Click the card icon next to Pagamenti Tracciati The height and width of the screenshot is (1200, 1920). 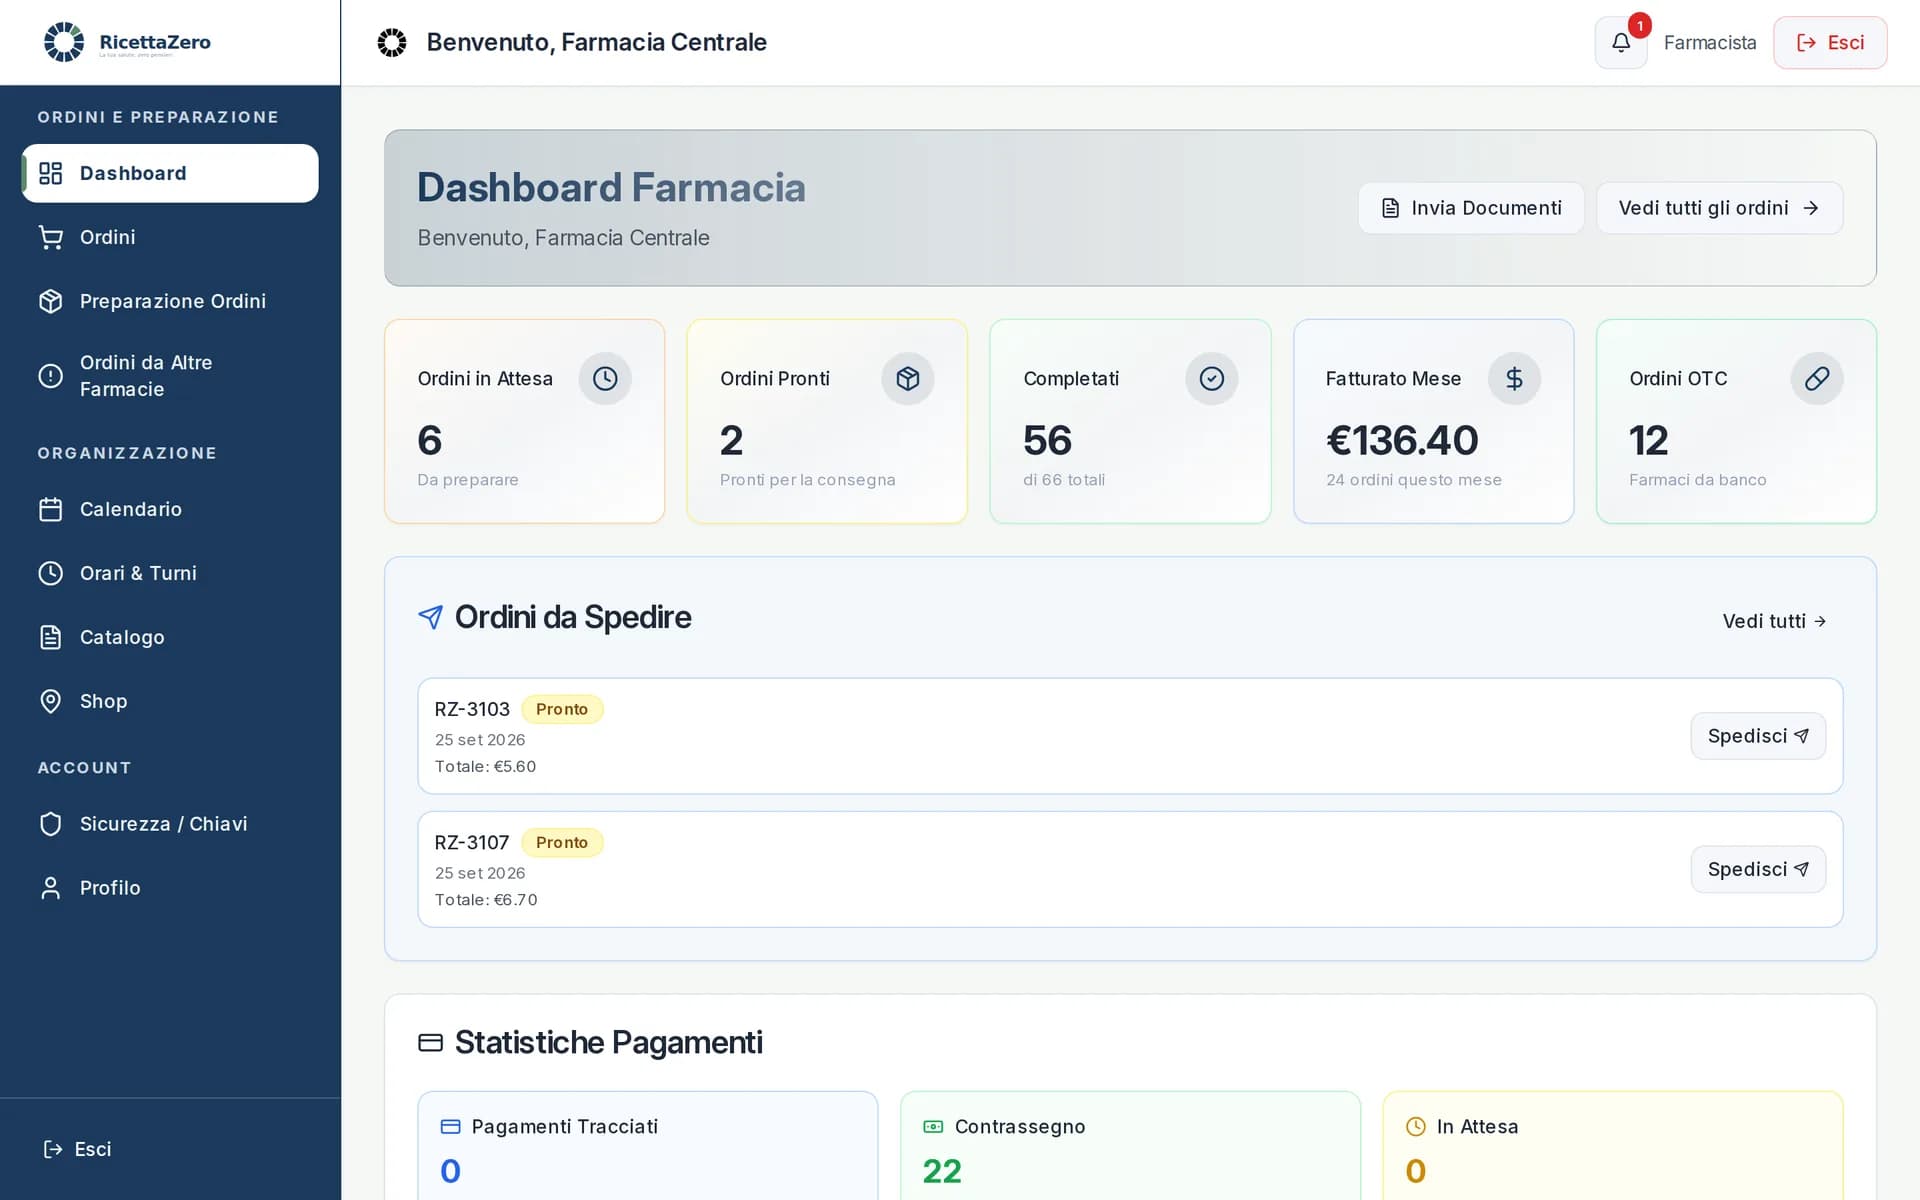[450, 1127]
